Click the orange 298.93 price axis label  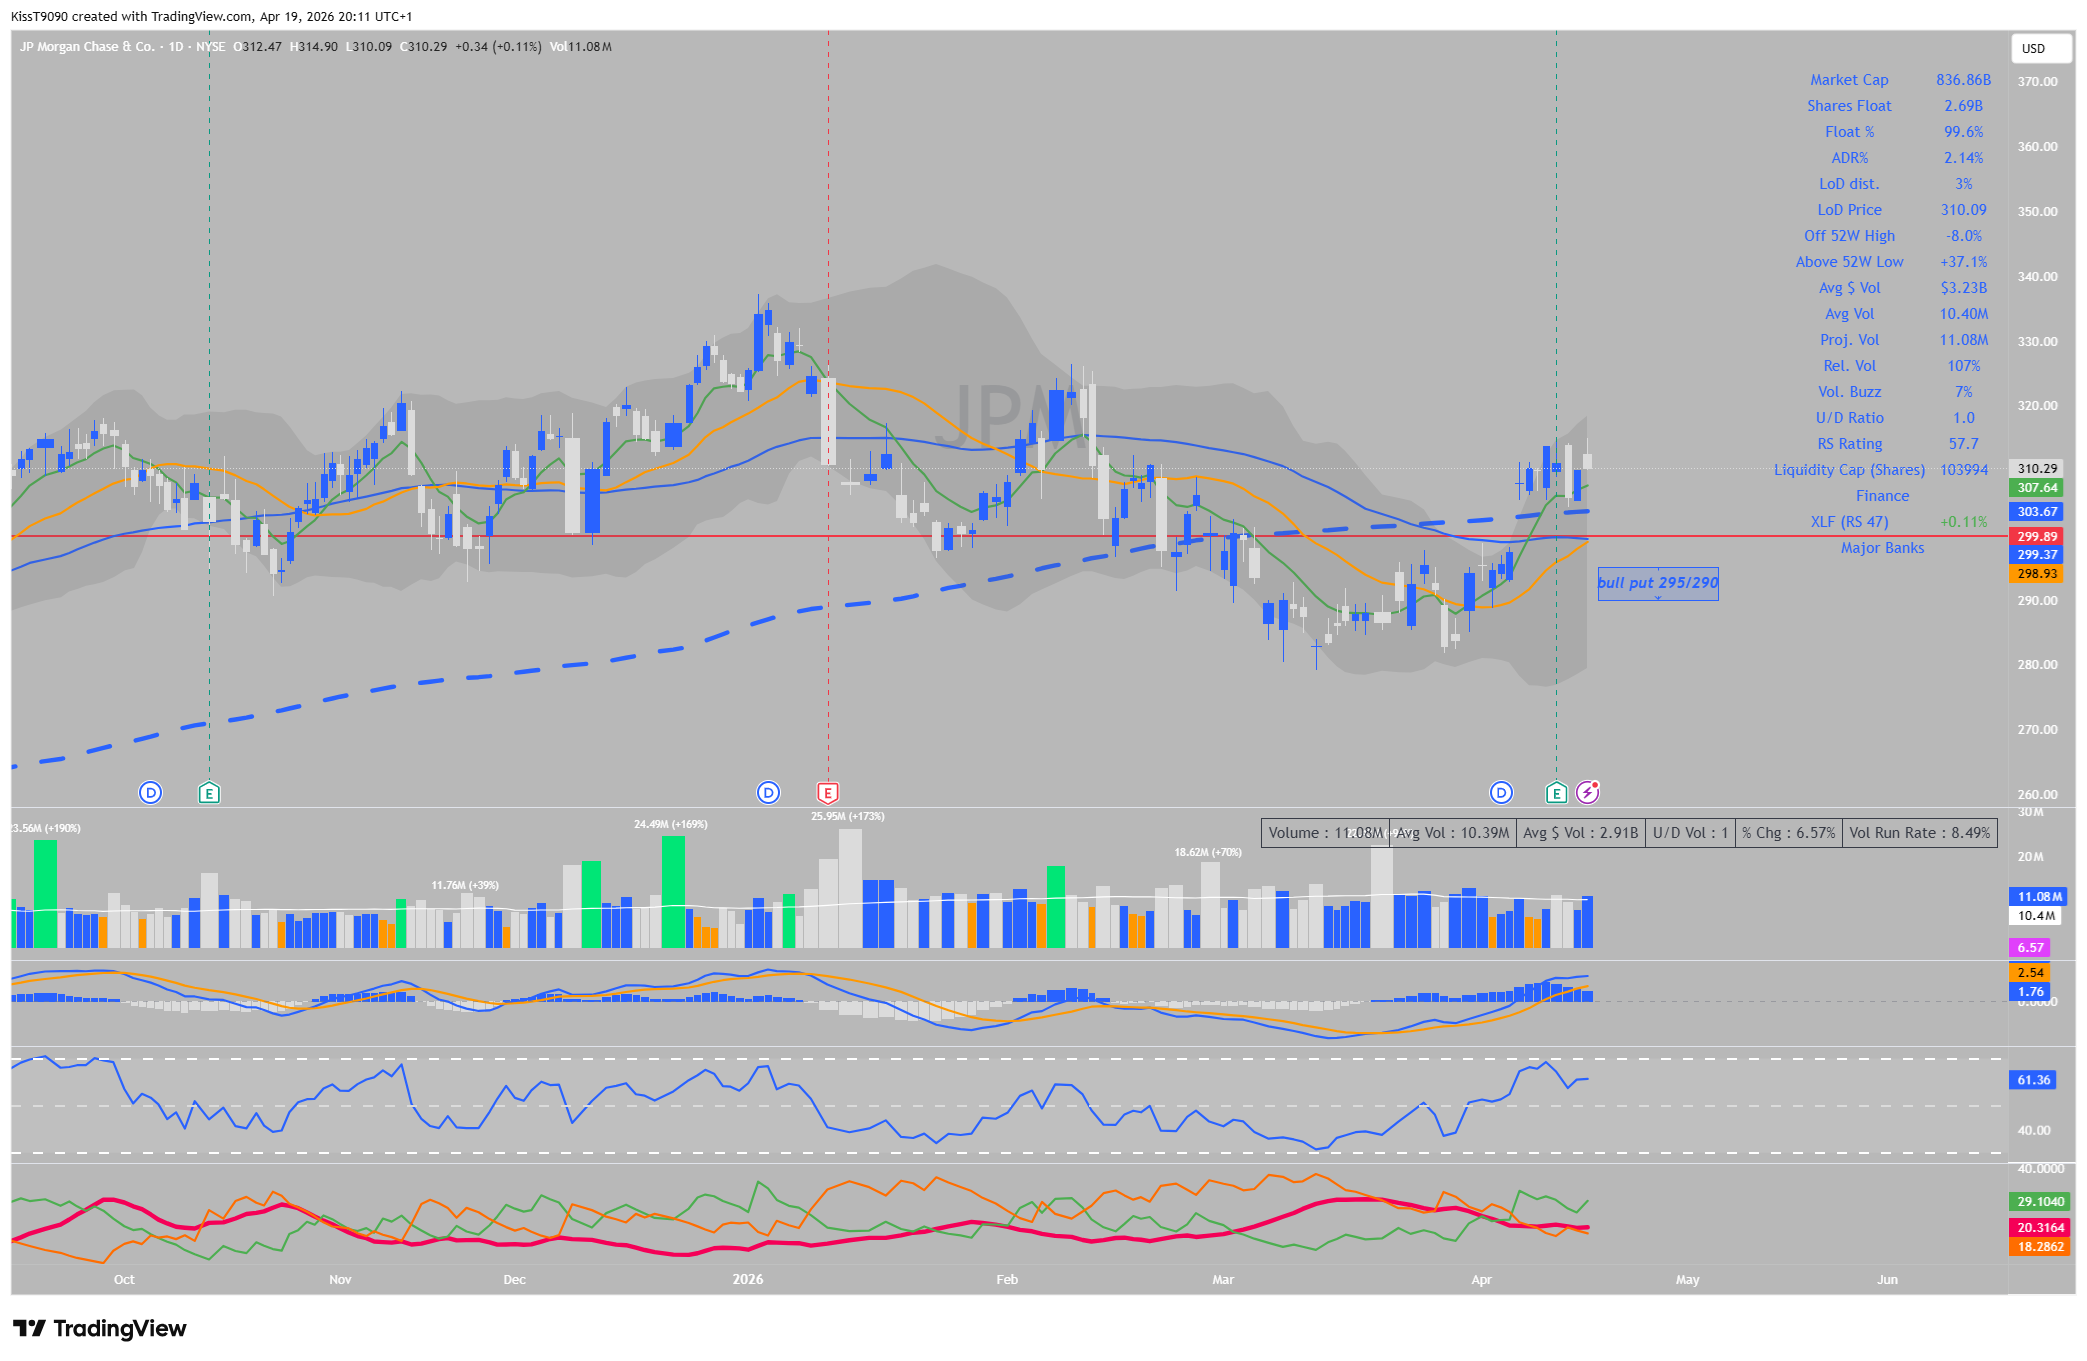pyautogui.click(x=2036, y=574)
